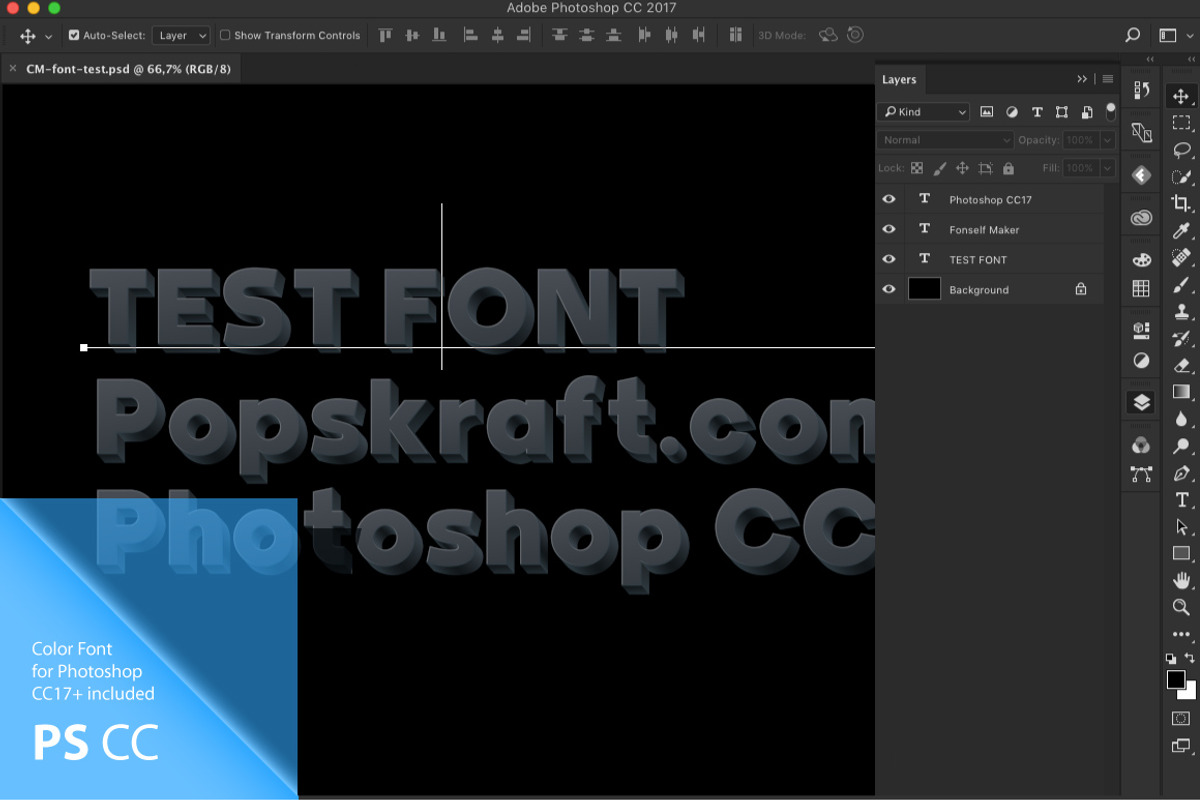This screenshot has height=800, width=1200.
Task: Hide the TEST FONT layer
Action: pos(888,260)
